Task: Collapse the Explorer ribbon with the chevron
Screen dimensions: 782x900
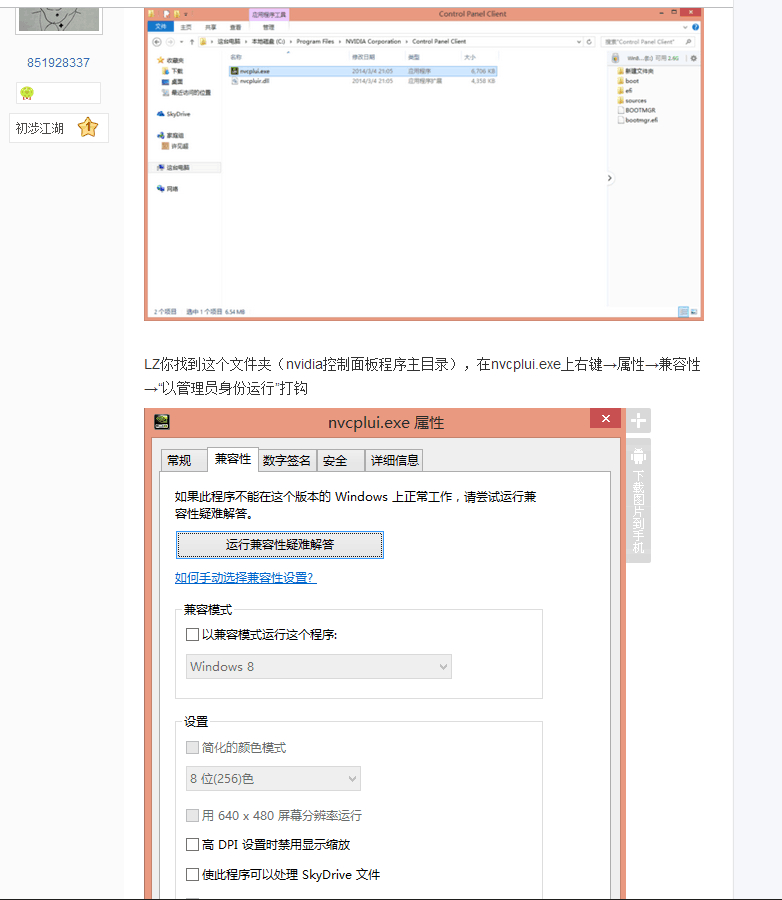Action: pos(685,27)
